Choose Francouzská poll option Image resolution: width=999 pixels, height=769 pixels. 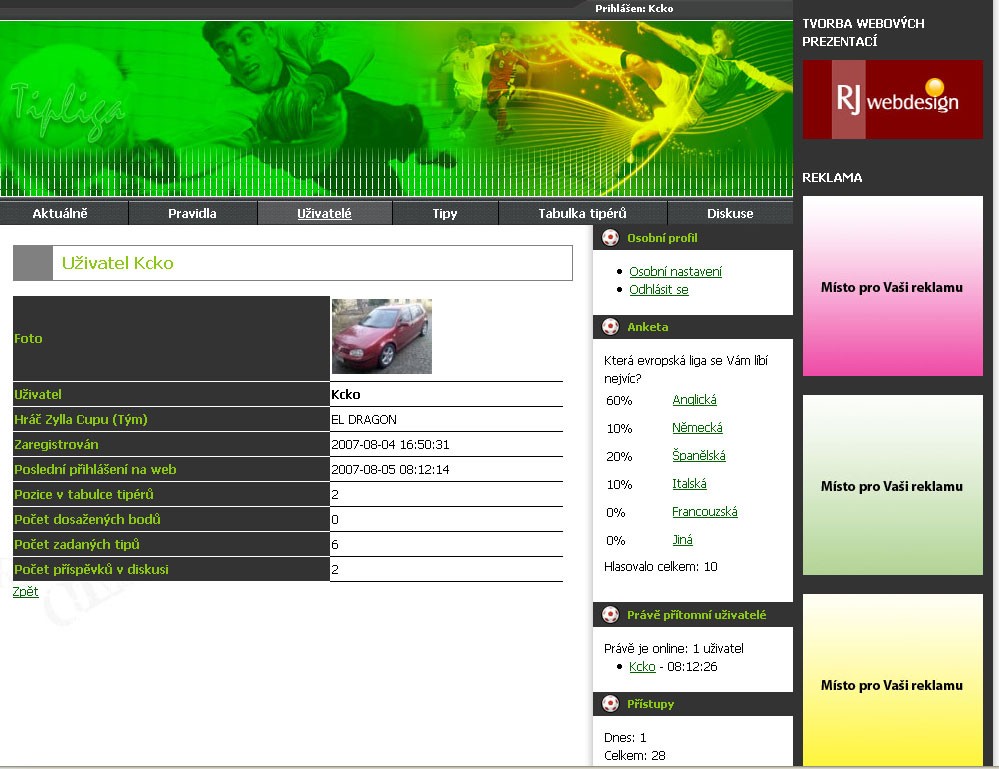(704, 512)
